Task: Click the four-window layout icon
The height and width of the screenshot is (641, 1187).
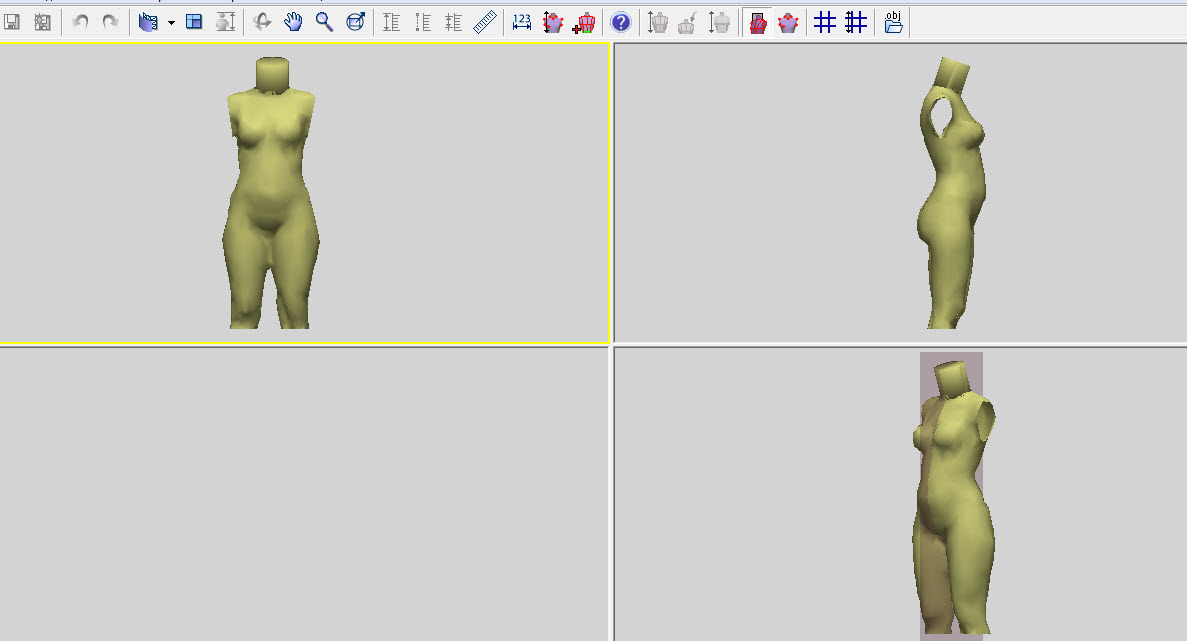Action: 195,22
